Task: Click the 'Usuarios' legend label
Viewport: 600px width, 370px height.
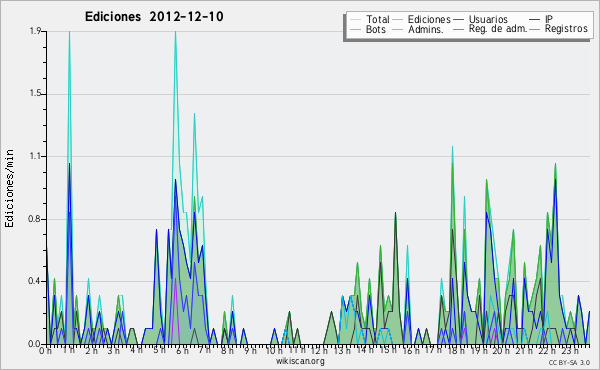Action: click(488, 19)
